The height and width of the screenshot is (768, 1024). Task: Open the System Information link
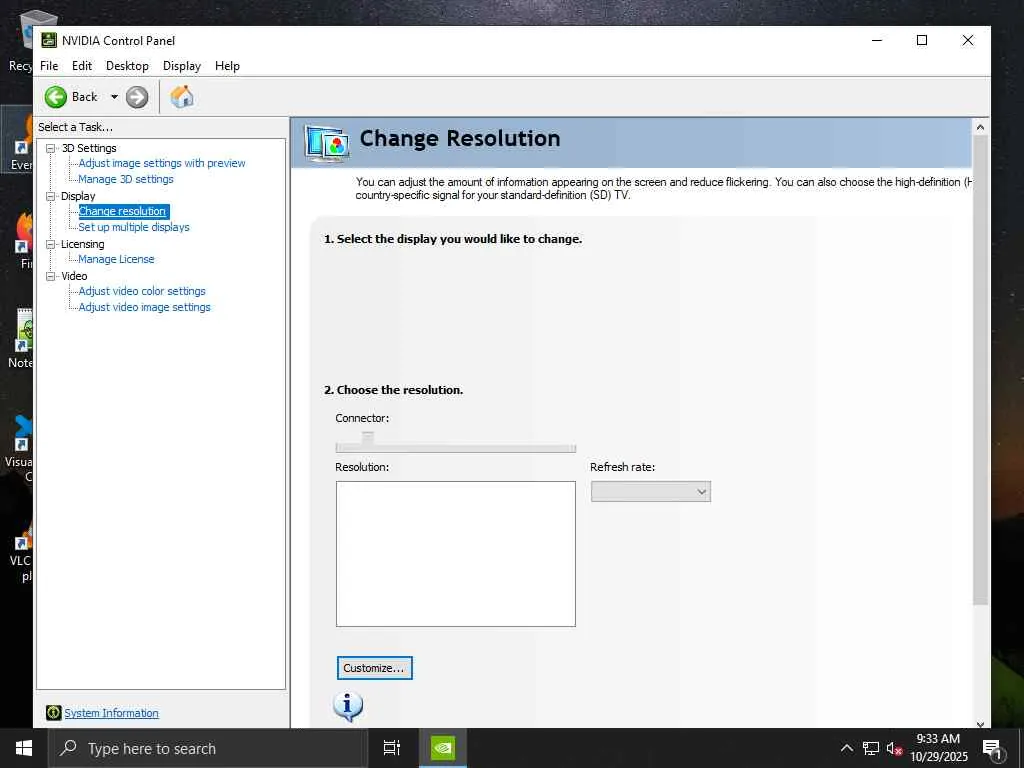point(111,713)
